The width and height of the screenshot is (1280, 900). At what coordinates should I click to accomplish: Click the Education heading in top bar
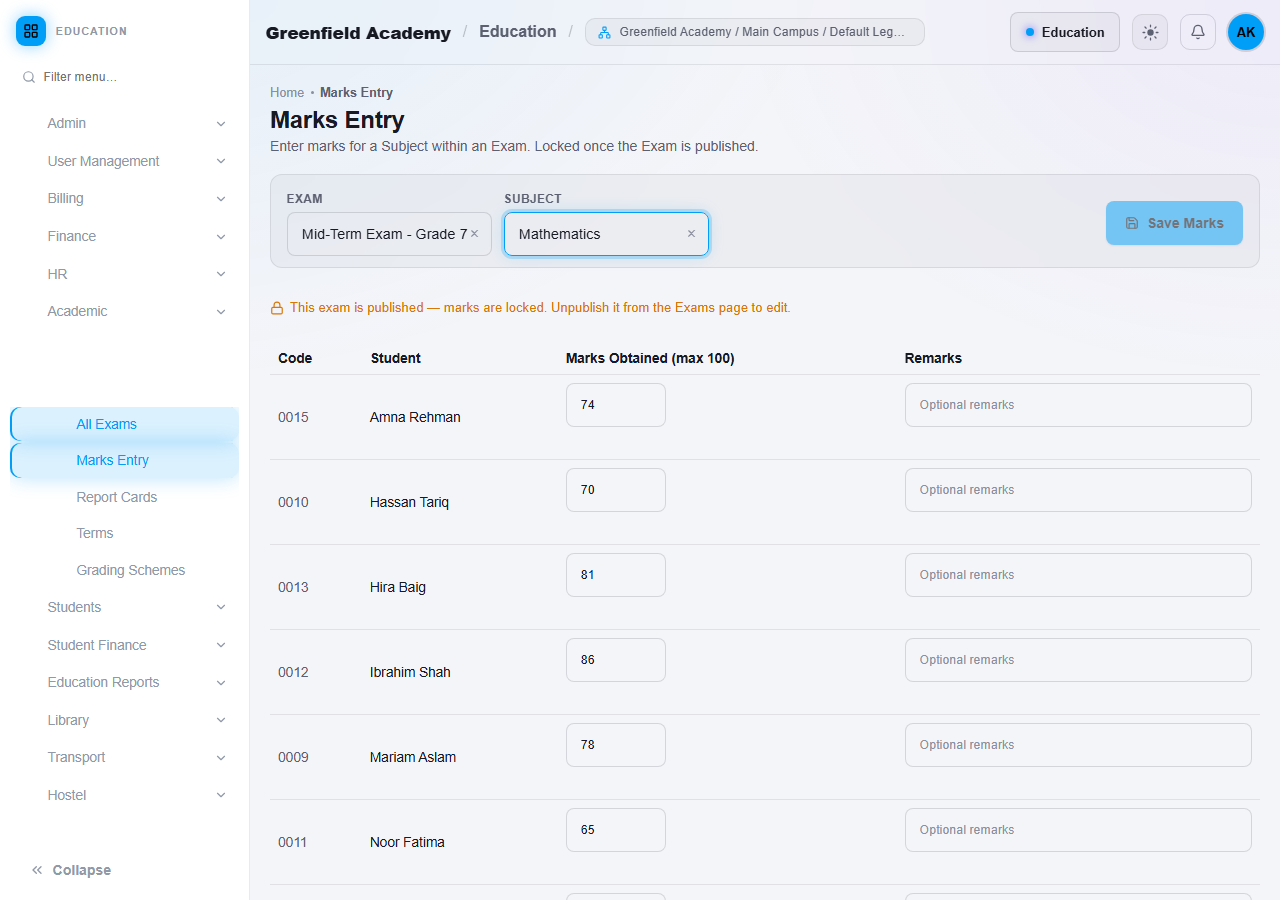[518, 31]
